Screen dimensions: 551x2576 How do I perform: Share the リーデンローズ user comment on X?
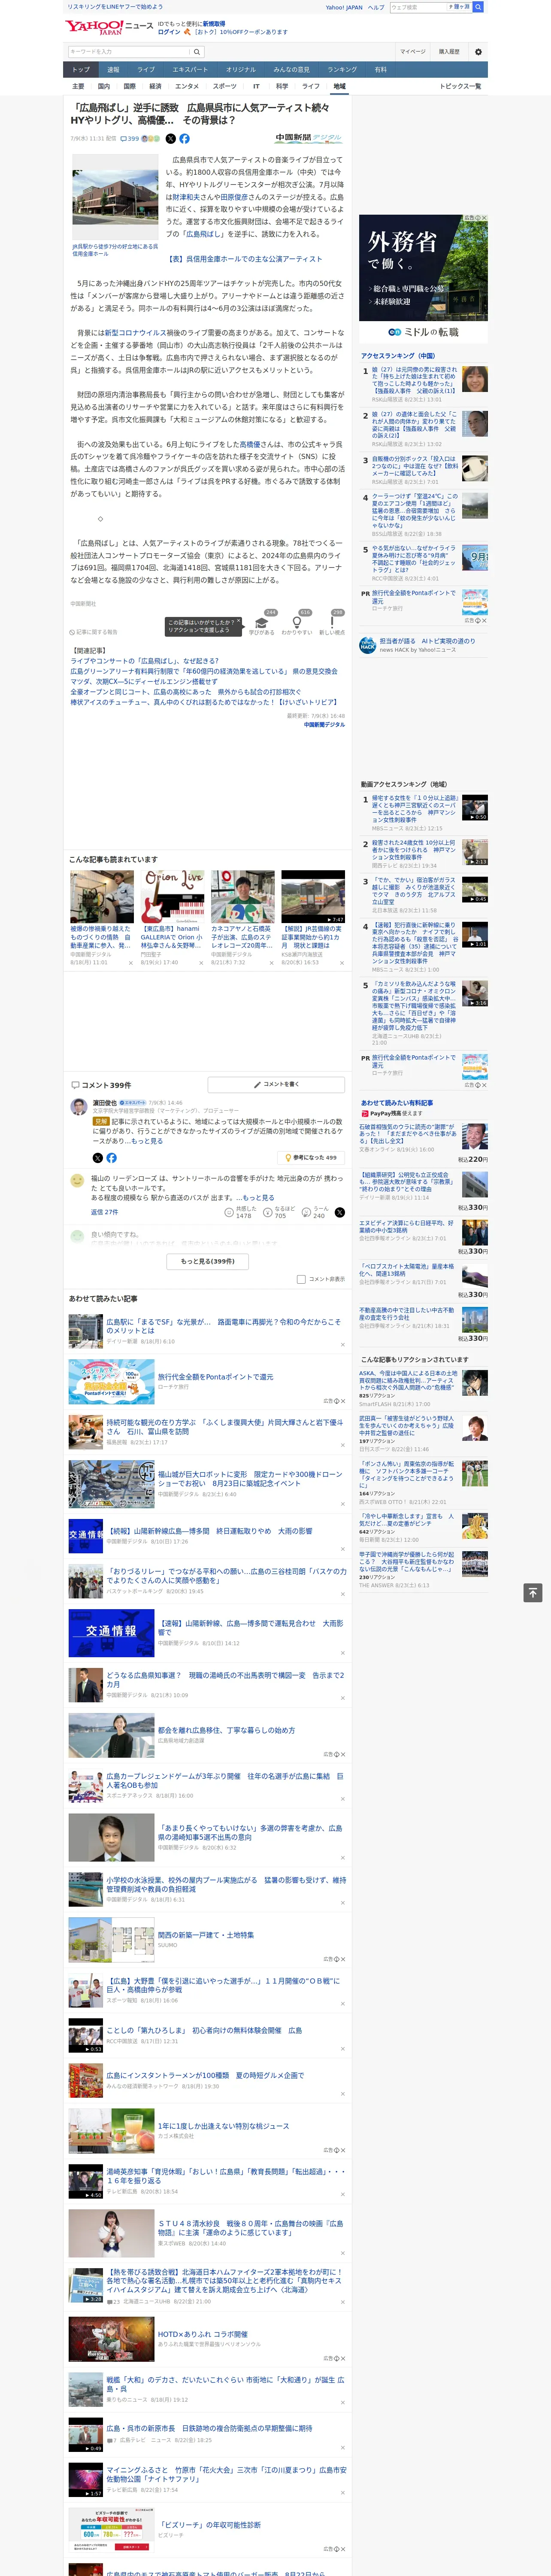click(340, 1212)
